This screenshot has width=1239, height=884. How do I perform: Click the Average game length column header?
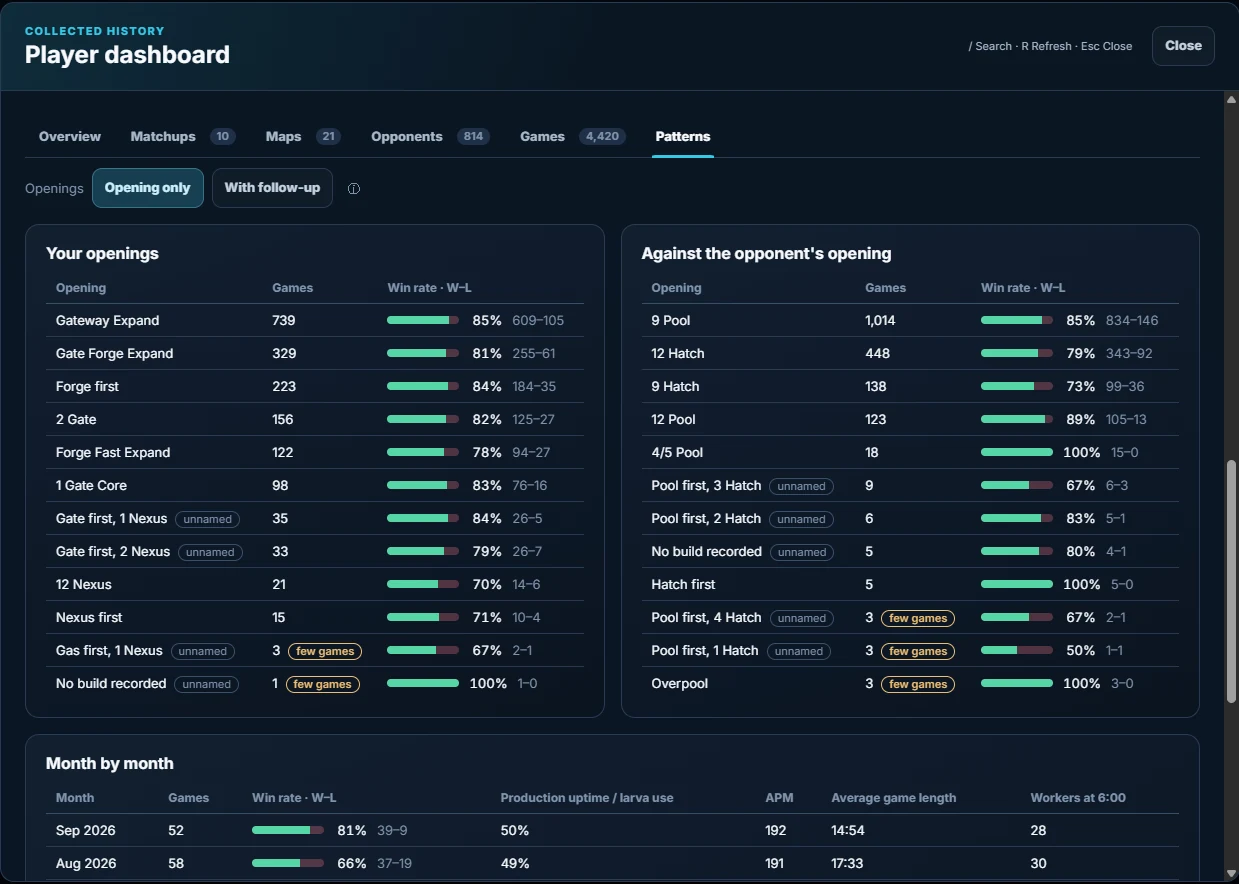[x=894, y=798]
